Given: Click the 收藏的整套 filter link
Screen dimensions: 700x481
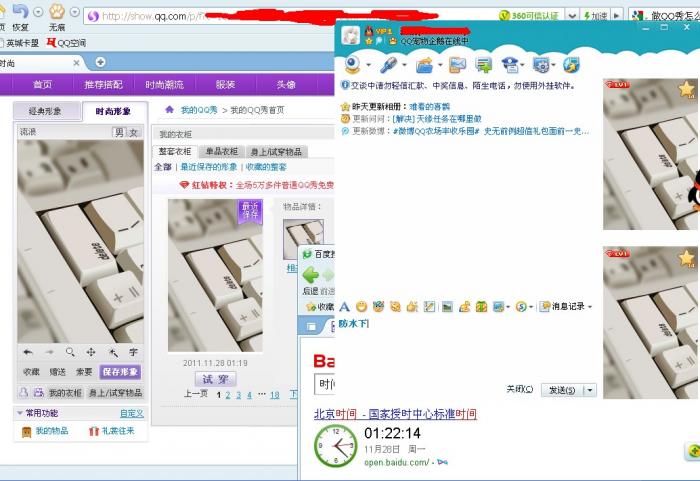Looking at the screenshot, I should point(267,167).
